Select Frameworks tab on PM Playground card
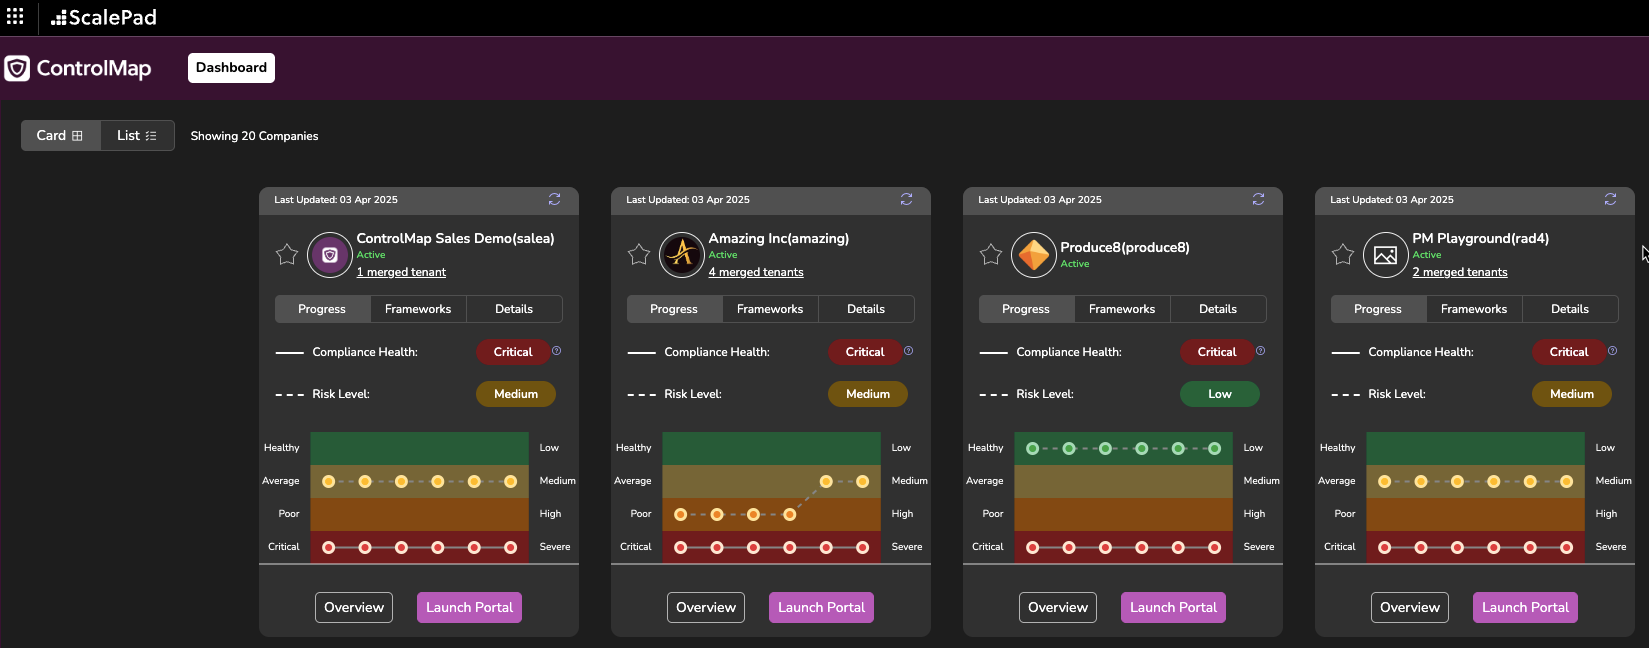The image size is (1649, 648). pos(1474,309)
